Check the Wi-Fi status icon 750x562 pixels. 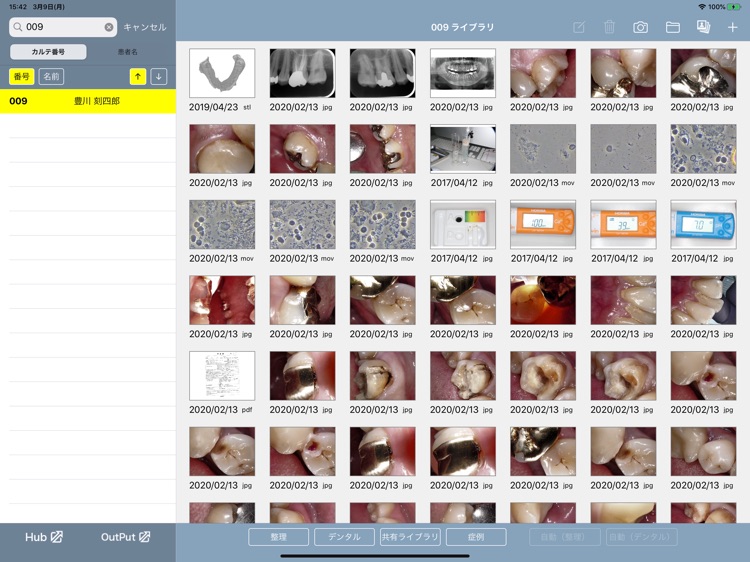tap(702, 7)
